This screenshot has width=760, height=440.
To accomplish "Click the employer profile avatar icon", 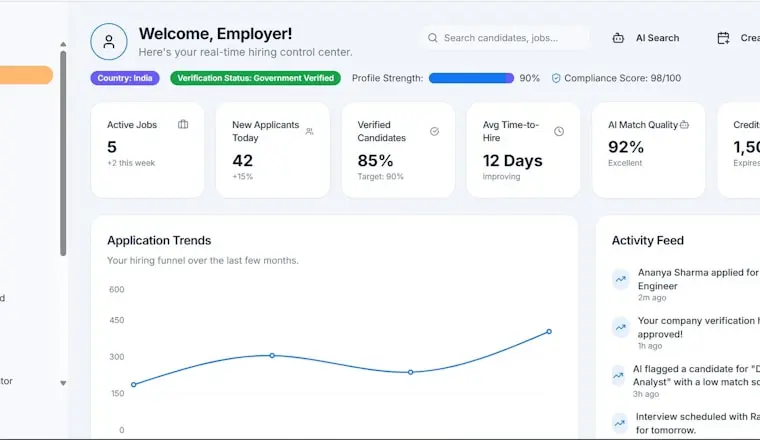I will pyautogui.click(x=109, y=42).
